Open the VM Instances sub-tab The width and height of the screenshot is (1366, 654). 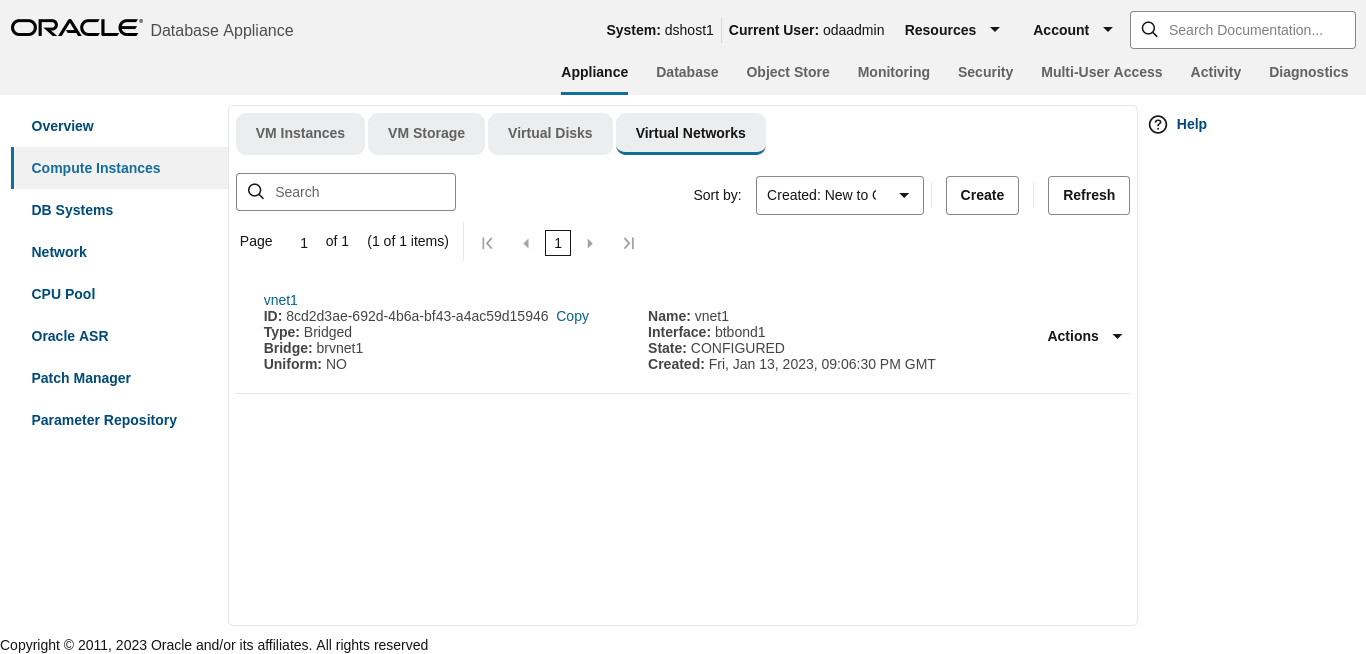[x=300, y=133]
